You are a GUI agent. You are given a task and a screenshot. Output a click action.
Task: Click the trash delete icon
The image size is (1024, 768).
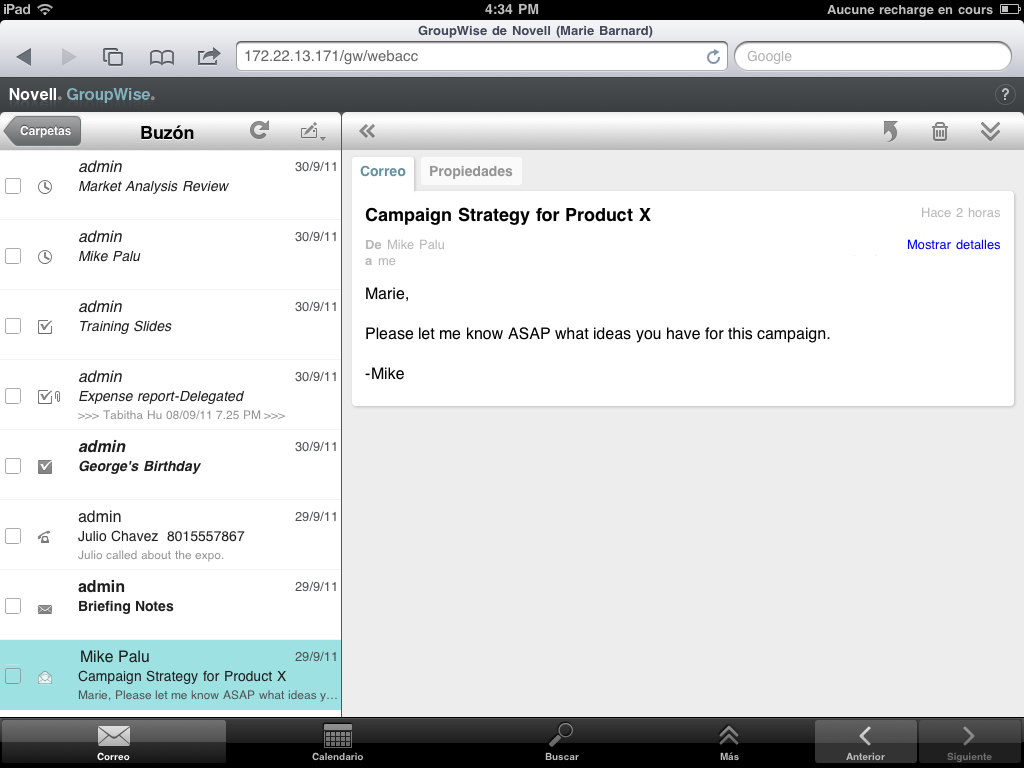tap(940, 131)
